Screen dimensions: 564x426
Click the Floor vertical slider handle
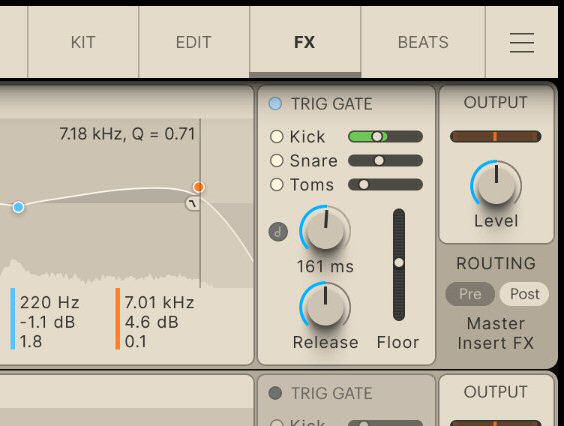(x=399, y=263)
